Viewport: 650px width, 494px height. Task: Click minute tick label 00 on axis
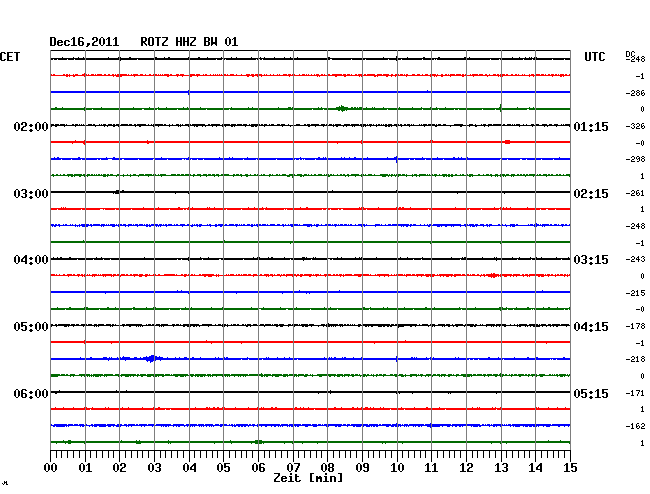tap(50, 468)
